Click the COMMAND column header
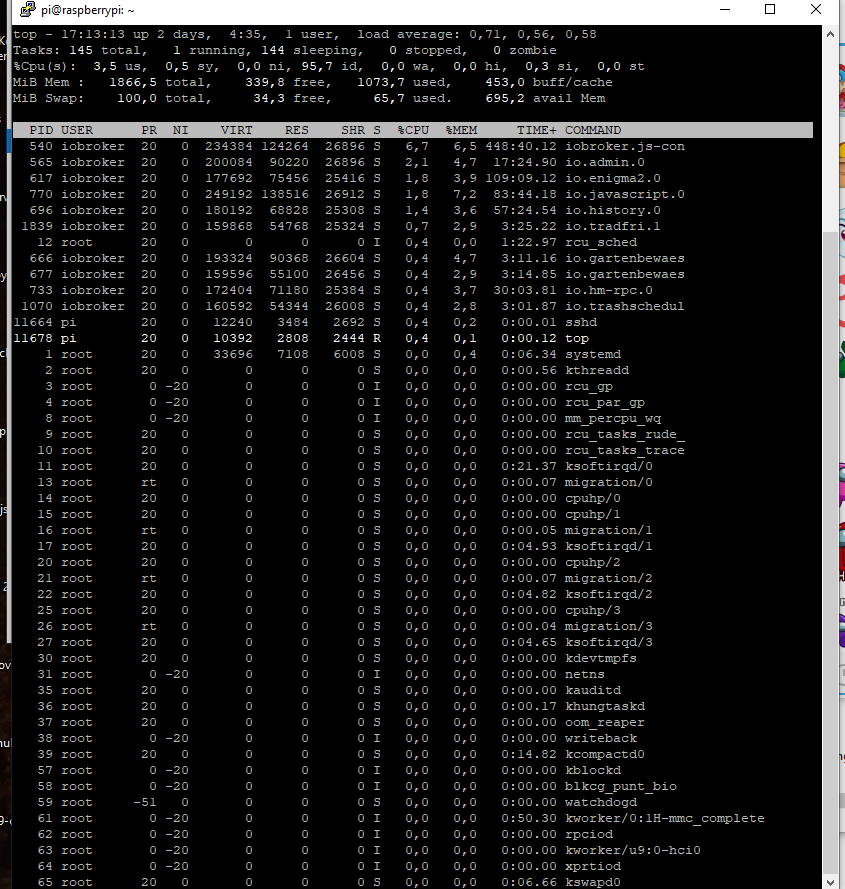 (x=593, y=130)
